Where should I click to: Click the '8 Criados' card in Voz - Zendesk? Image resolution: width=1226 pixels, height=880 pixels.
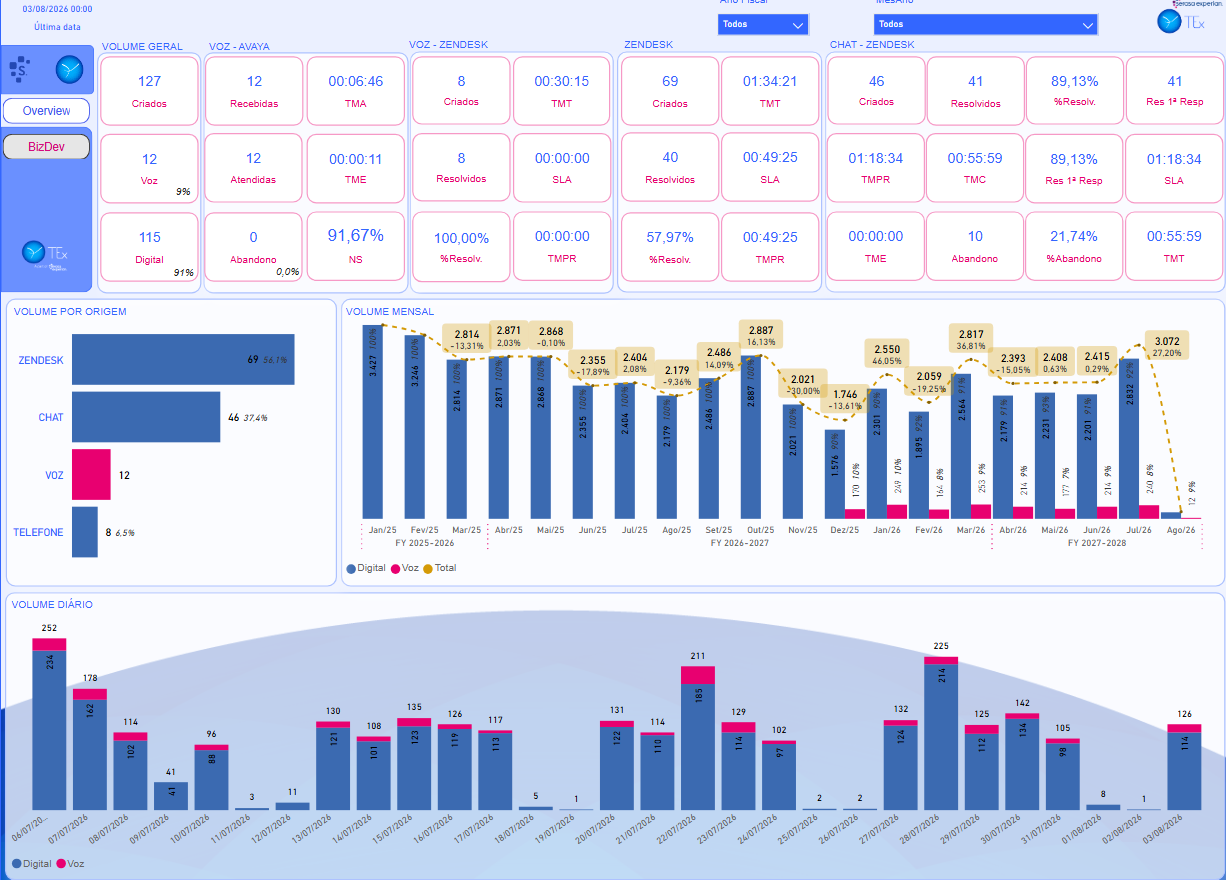[x=461, y=91]
